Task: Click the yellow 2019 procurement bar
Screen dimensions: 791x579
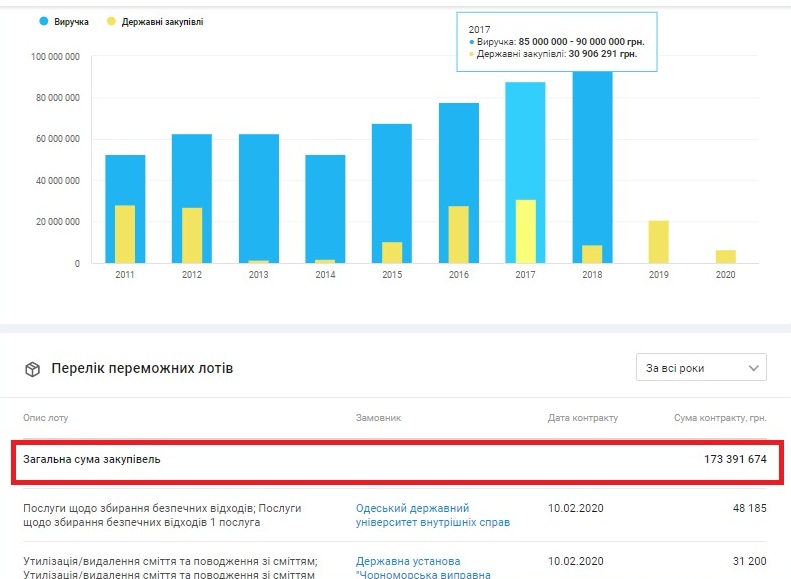Action: coord(658,242)
